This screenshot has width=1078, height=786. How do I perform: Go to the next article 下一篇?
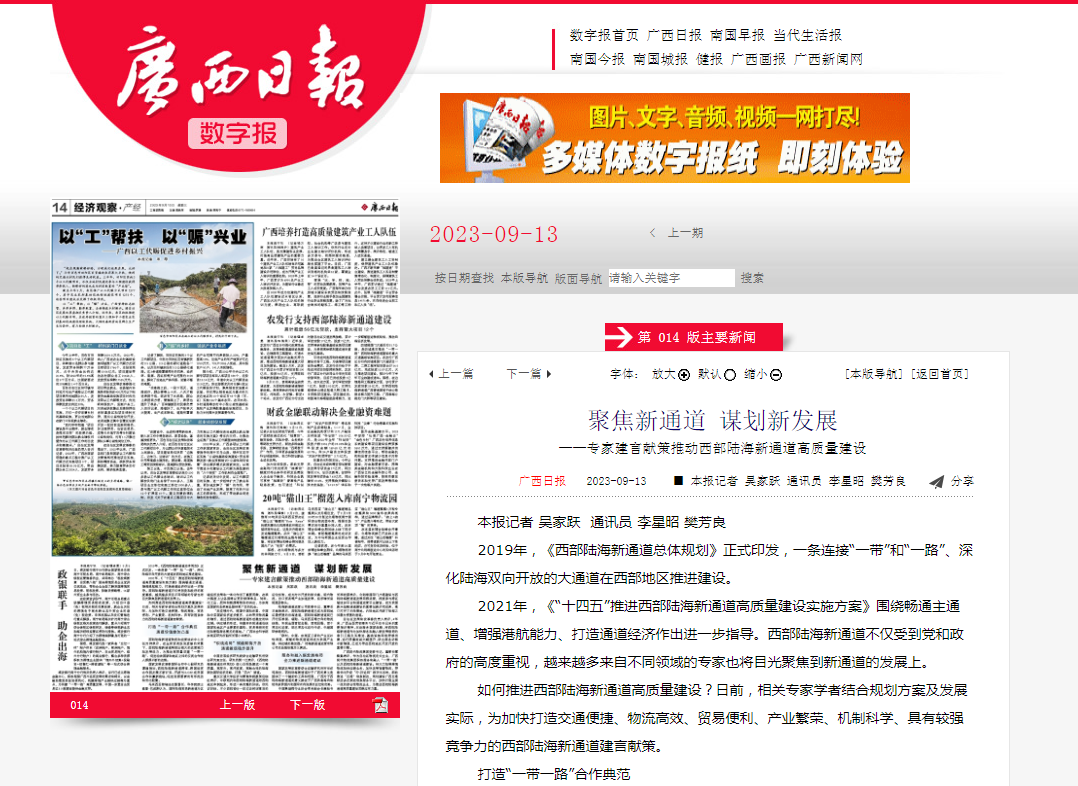point(529,374)
